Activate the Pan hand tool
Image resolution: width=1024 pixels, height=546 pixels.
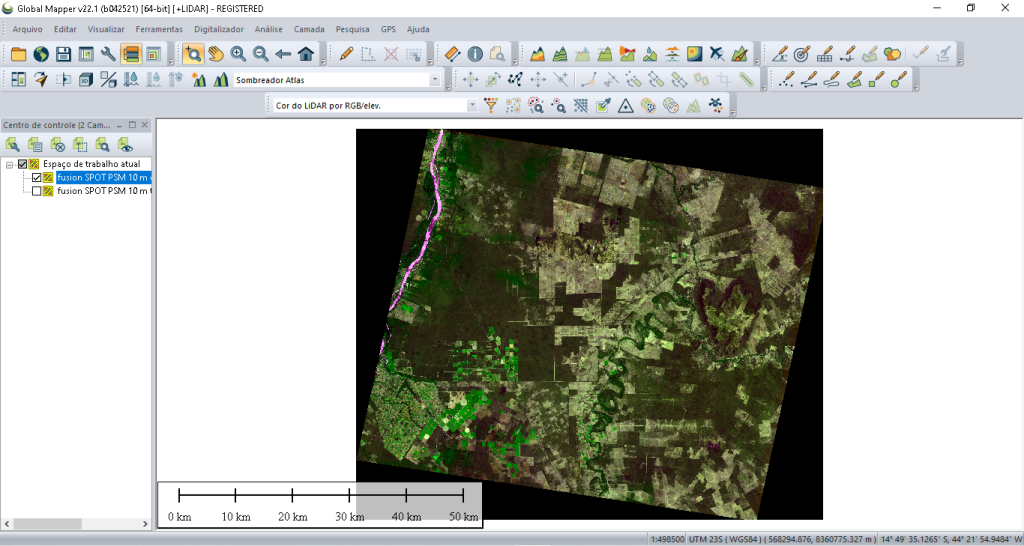(x=215, y=54)
